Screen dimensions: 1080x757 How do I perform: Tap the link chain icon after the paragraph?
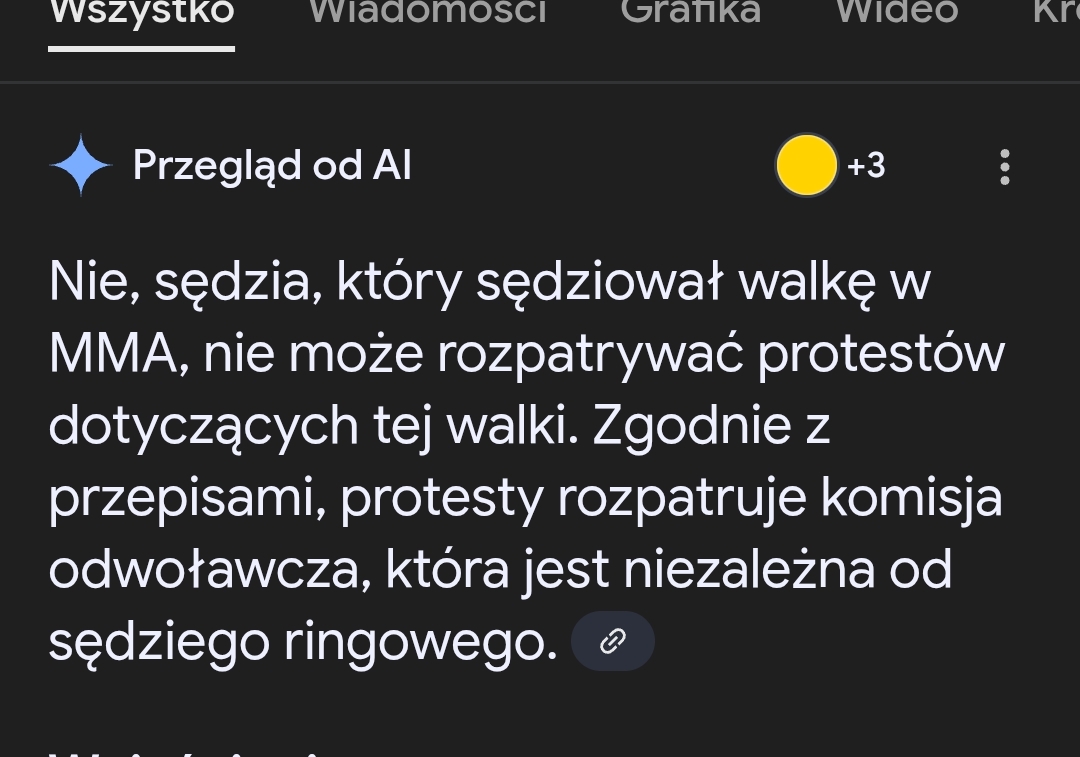612,641
